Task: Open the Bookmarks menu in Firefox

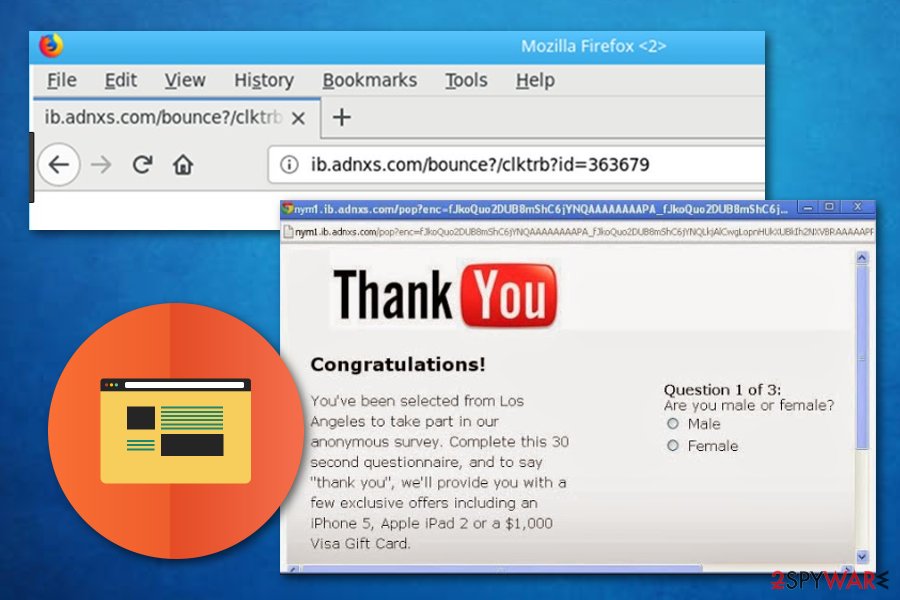Action: tap(370, 80)
